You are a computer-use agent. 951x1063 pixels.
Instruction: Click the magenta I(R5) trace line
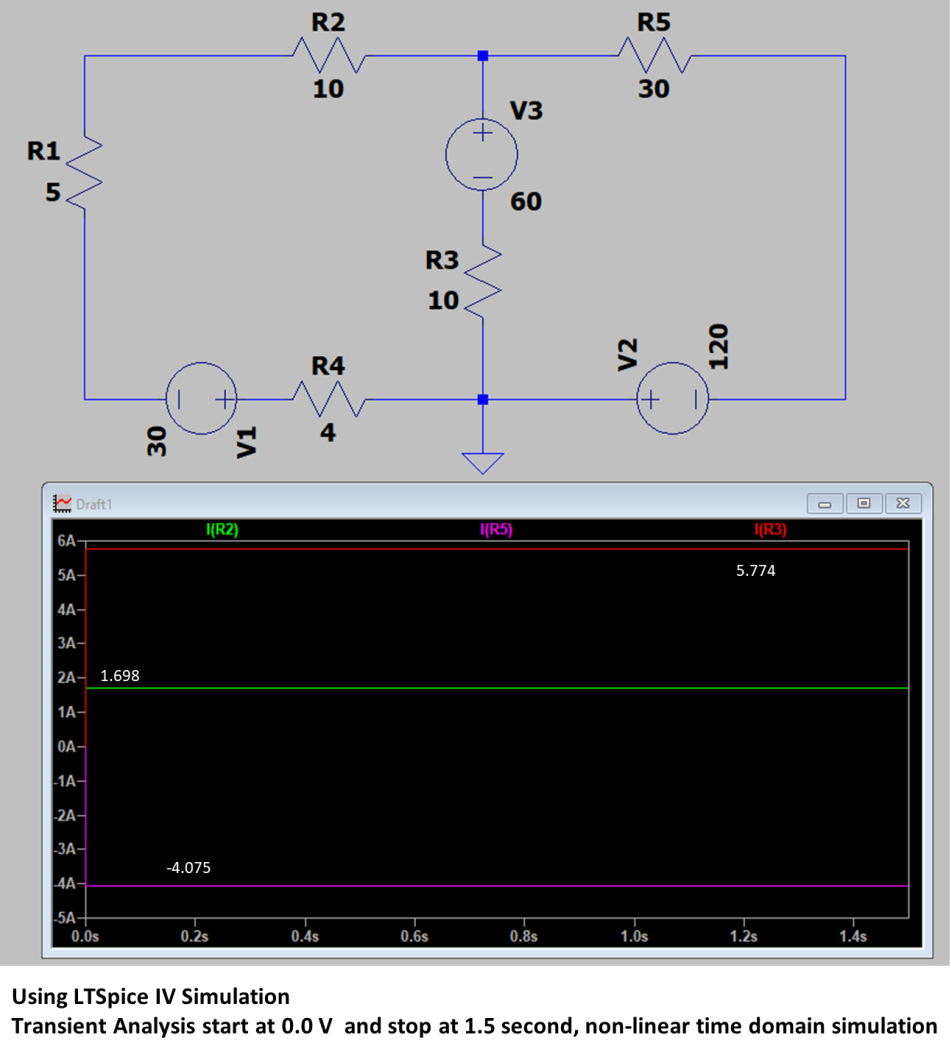click(x=497, y=885)
